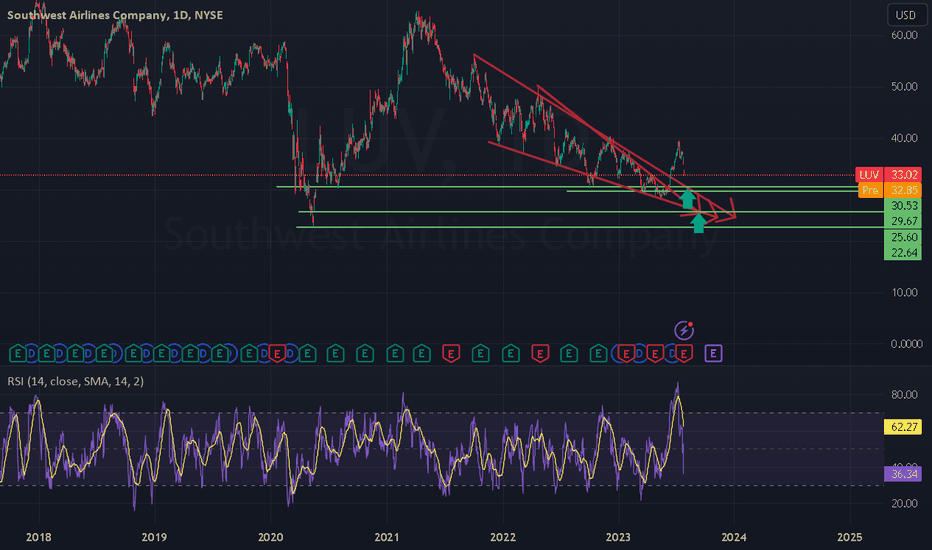Open the only red earnings marker before 2021
Image resolution: width=932 pixels, height=550 pixels.
coord(277,354)
